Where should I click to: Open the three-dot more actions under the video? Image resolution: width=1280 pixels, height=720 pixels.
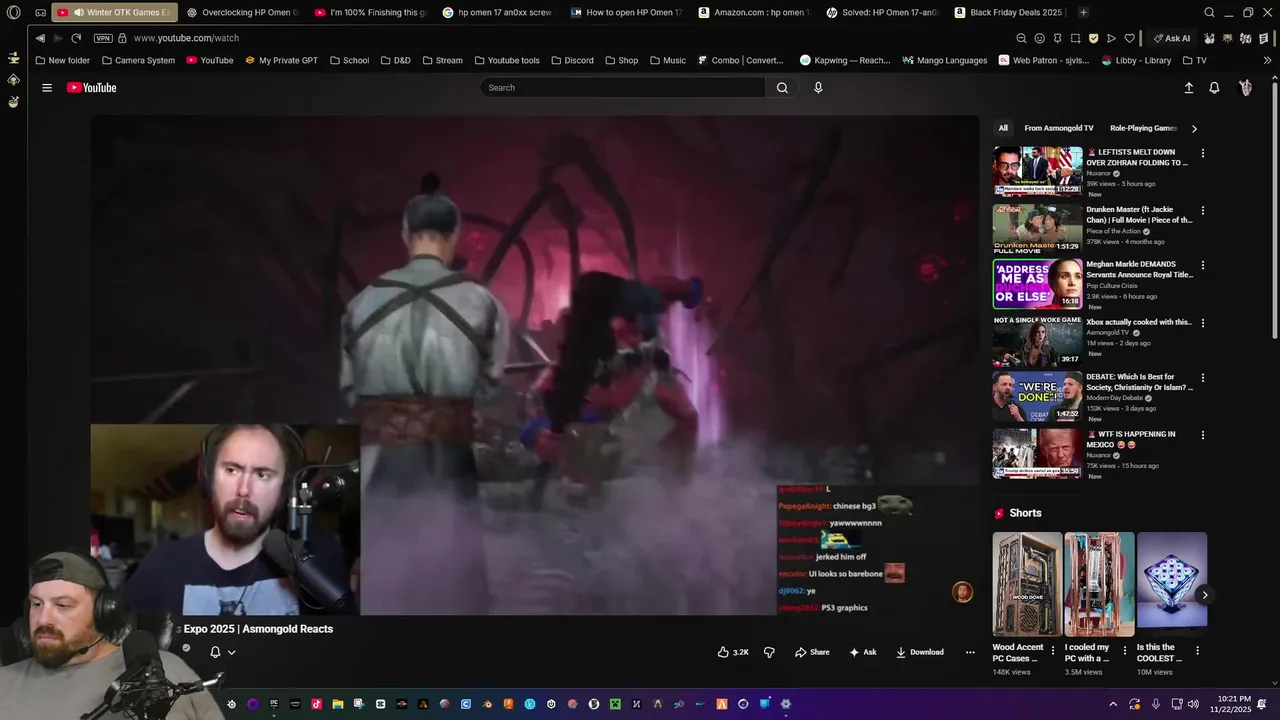pyautogui.click(x=970, y=652)
